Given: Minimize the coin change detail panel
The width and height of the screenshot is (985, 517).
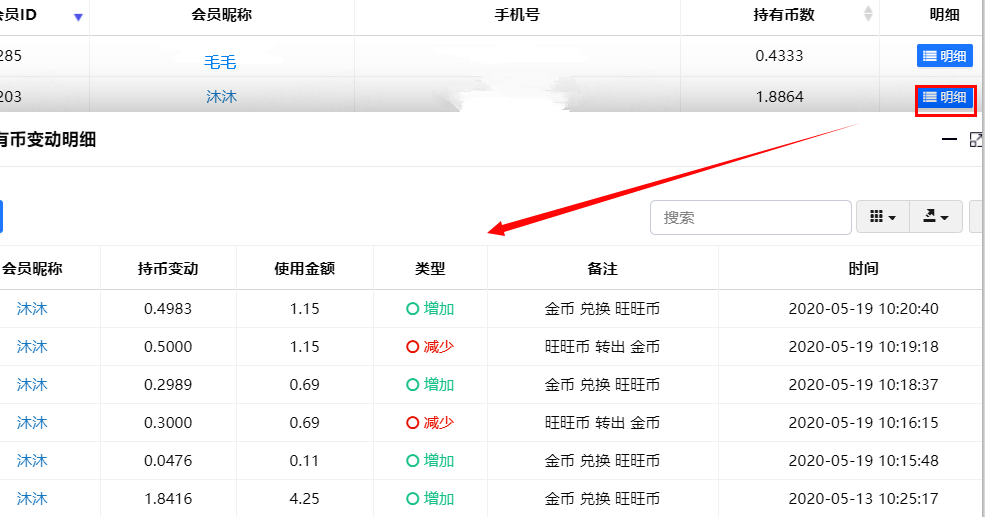Looking at the screenshot, I should [949, 139].
